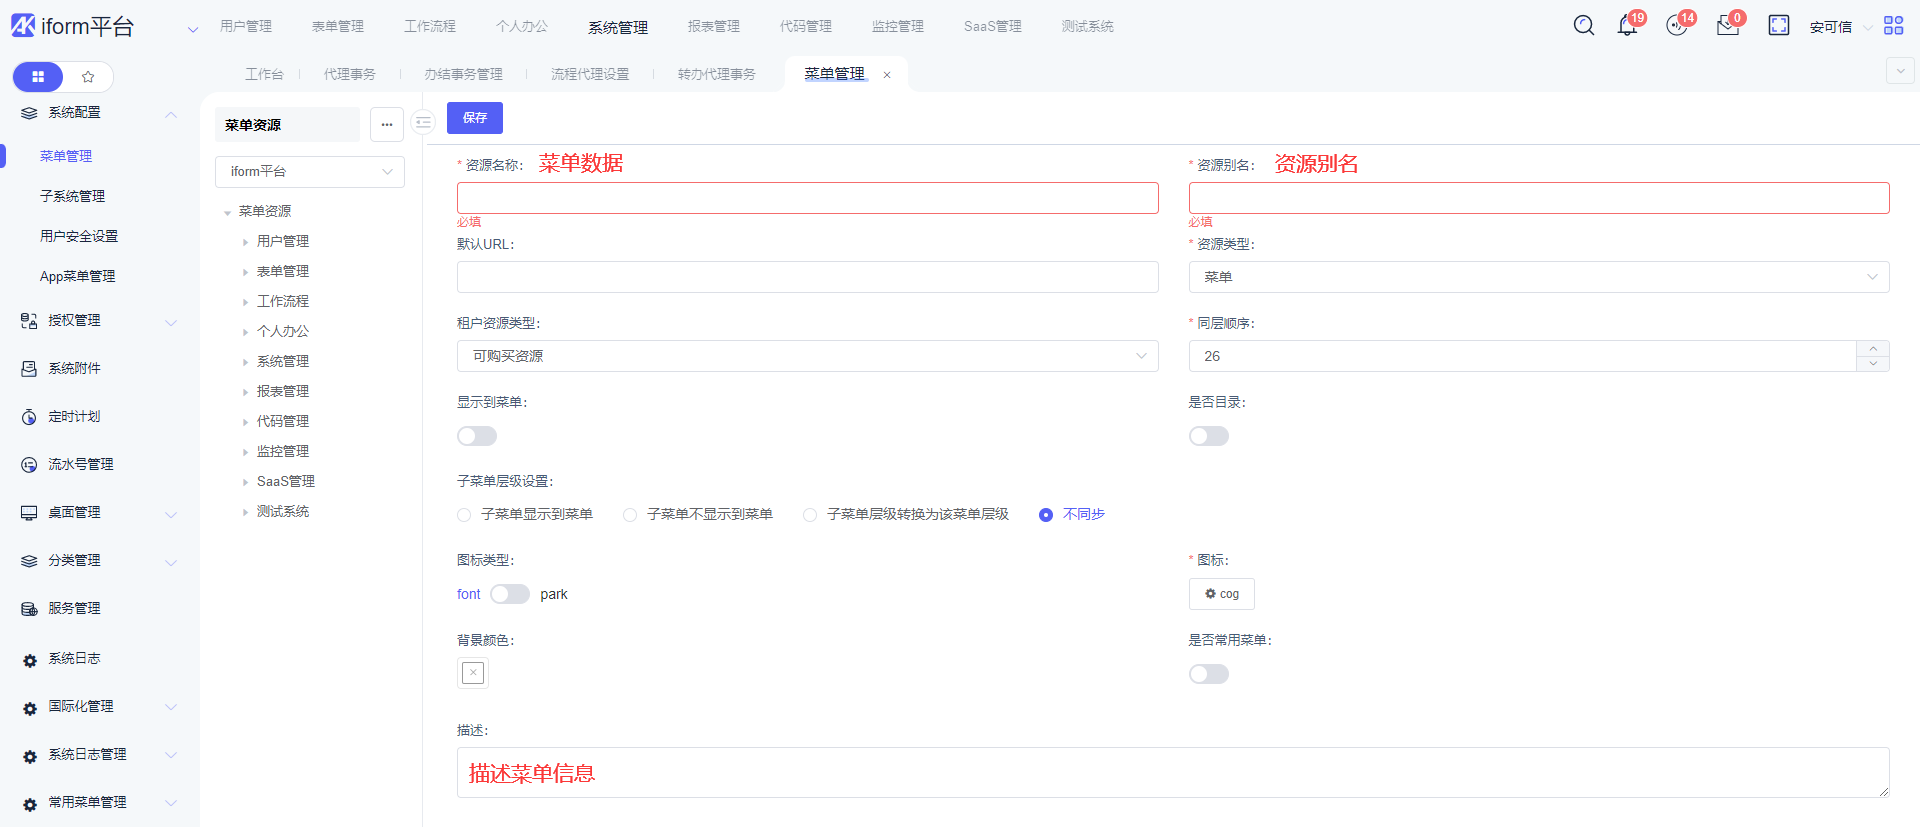Click the 默认URL input field
Viewport: 1920px width, 827px height.
click(x=807, y=277)
